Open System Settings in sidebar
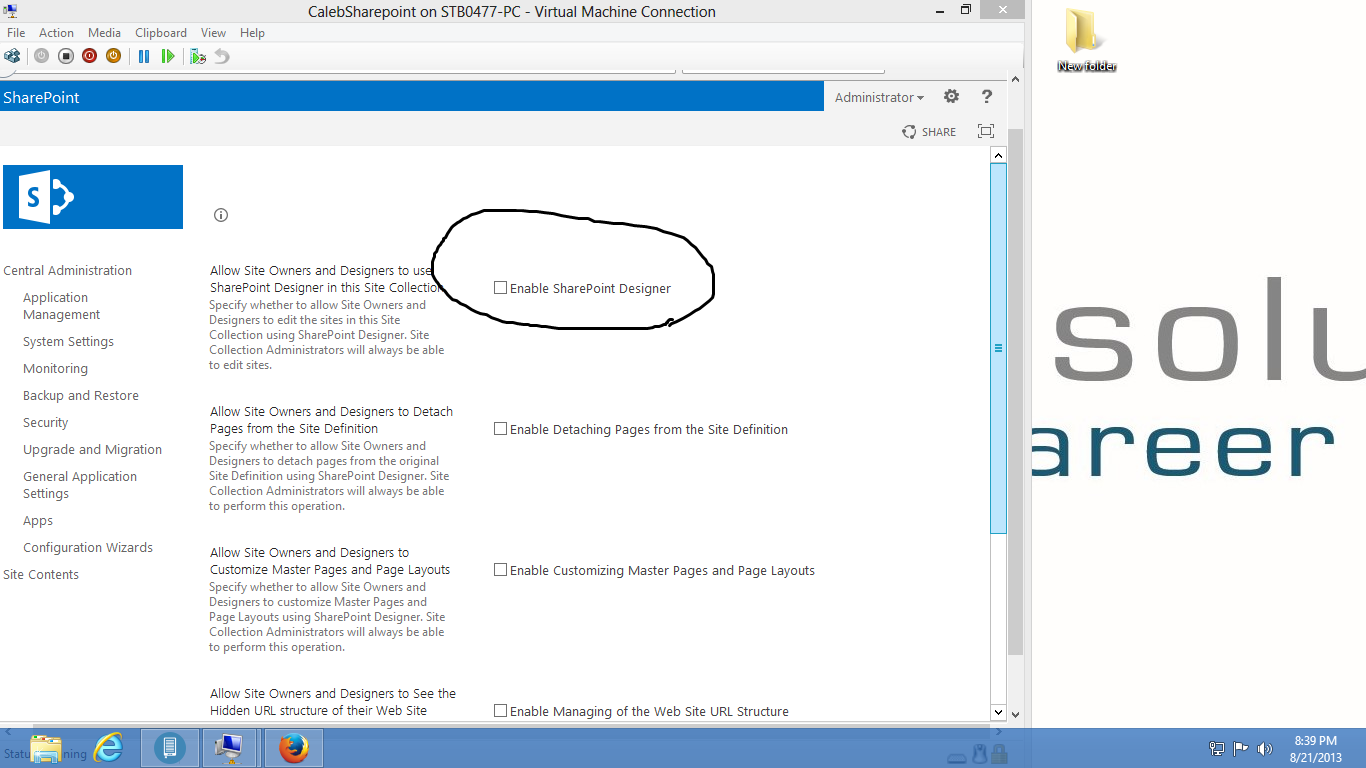 click(68, 342)
